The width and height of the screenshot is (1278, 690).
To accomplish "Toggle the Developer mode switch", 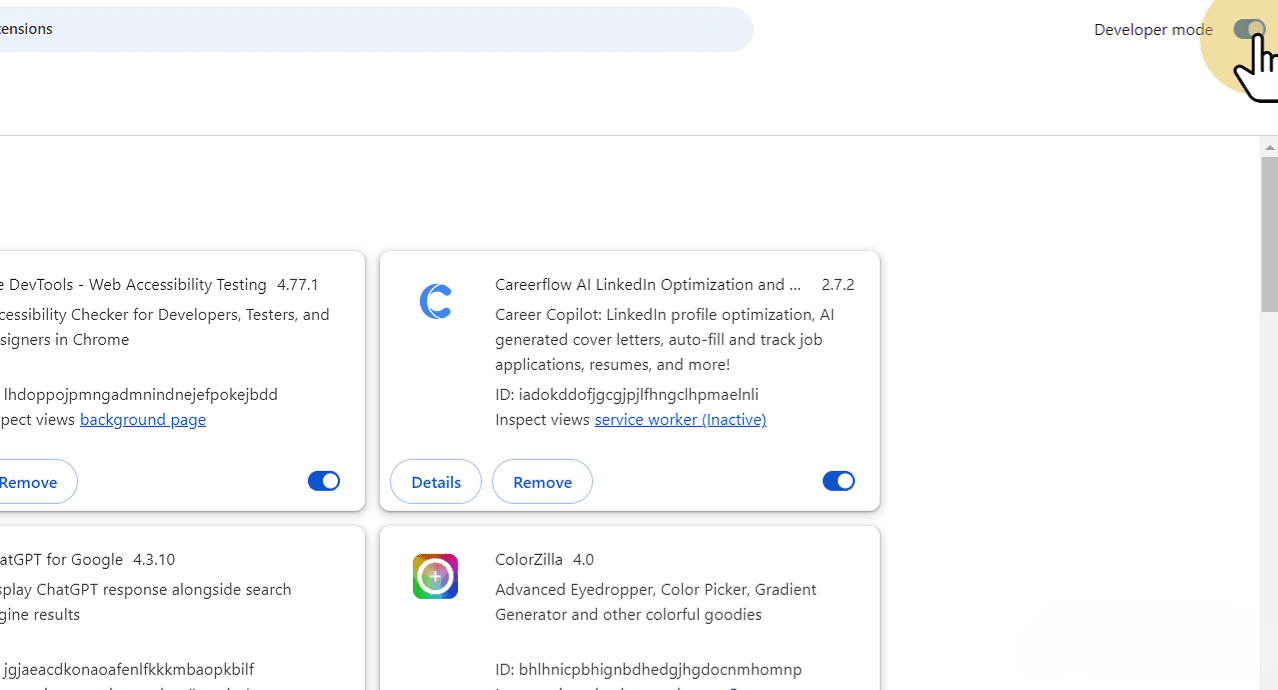I will tap(1250, 29).
